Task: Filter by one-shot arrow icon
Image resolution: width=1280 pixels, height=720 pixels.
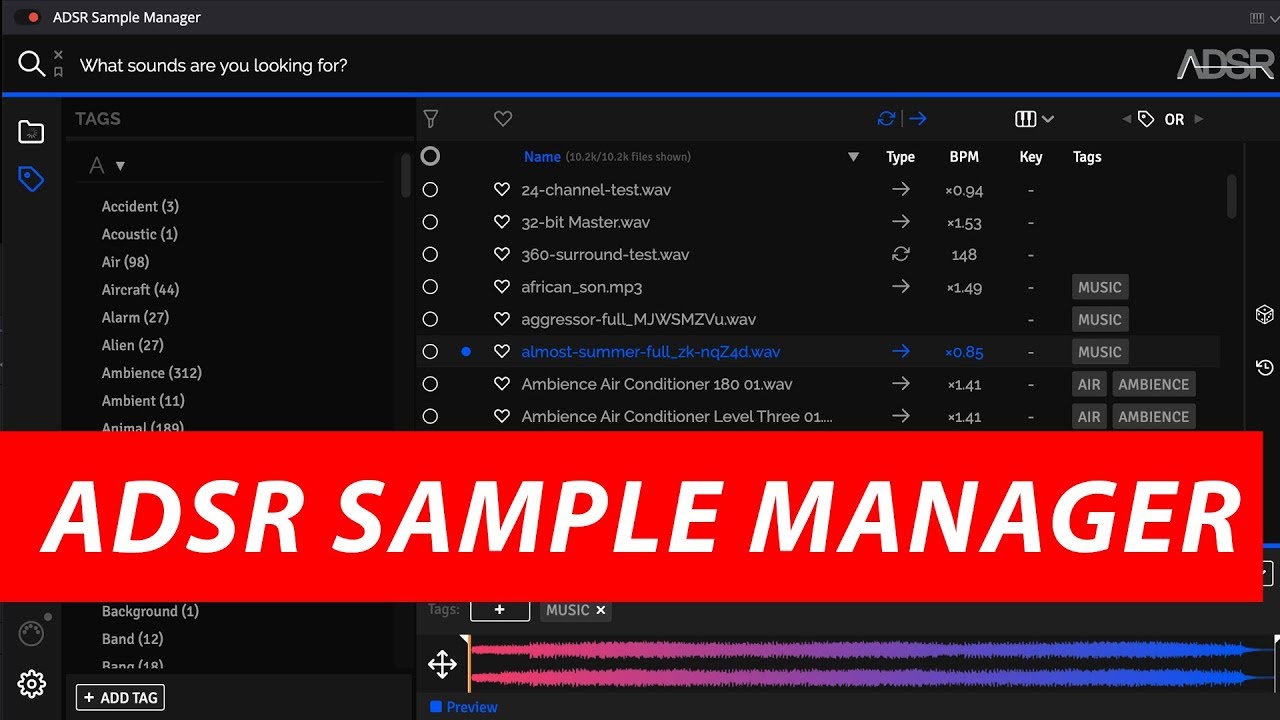Action: click(918, 119)
